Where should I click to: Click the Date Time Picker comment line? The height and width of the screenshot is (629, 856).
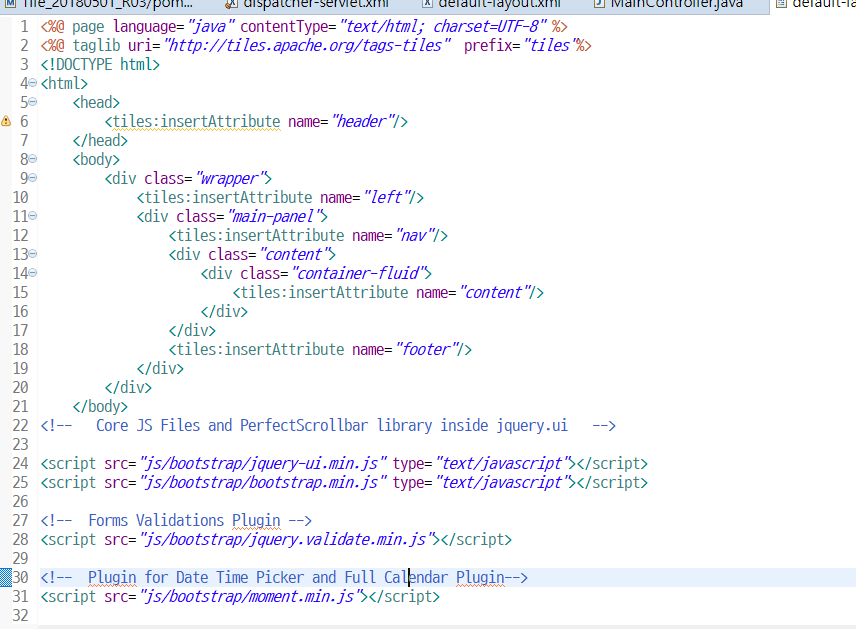(284, 577)
